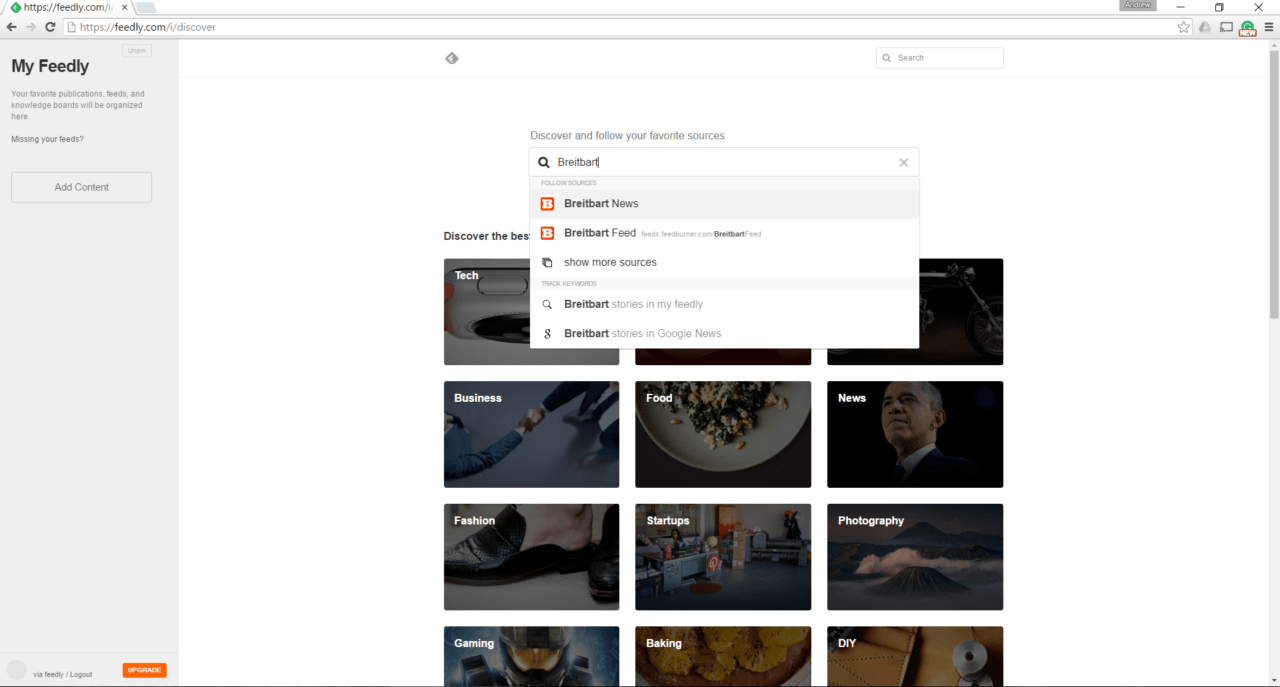Open the Fashion category tile
This screenshot has width=1280, height=687.
pyautogui.click(x=531, y=557)
